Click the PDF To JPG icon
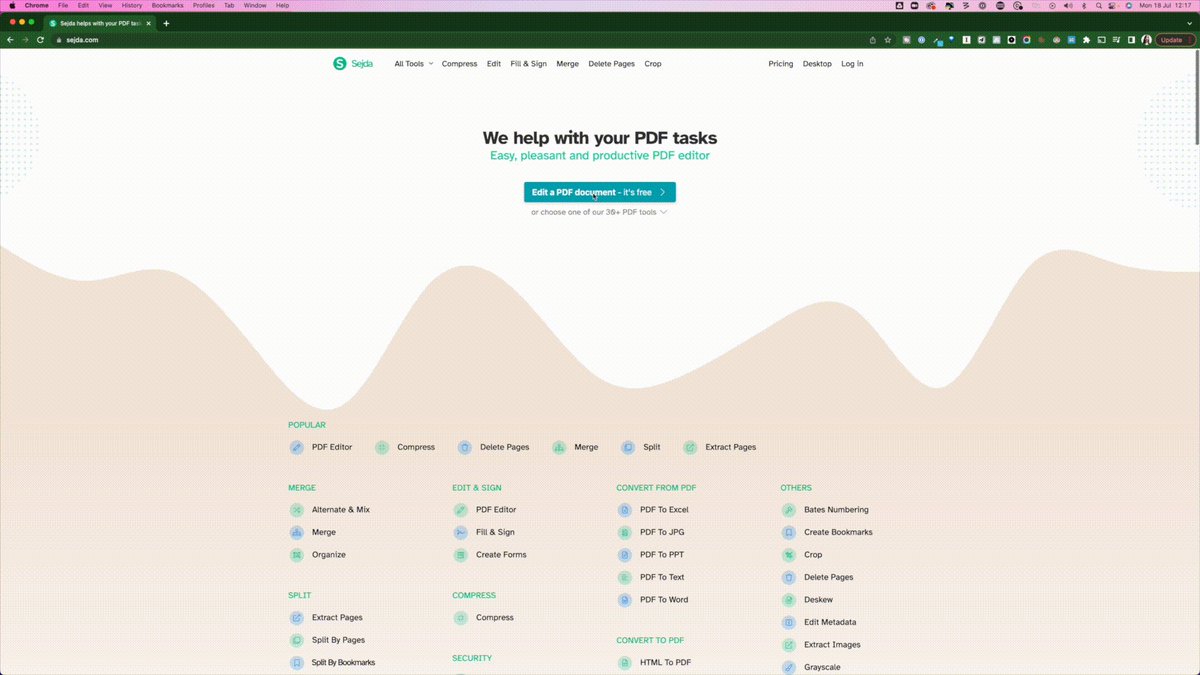 point(625,533)
